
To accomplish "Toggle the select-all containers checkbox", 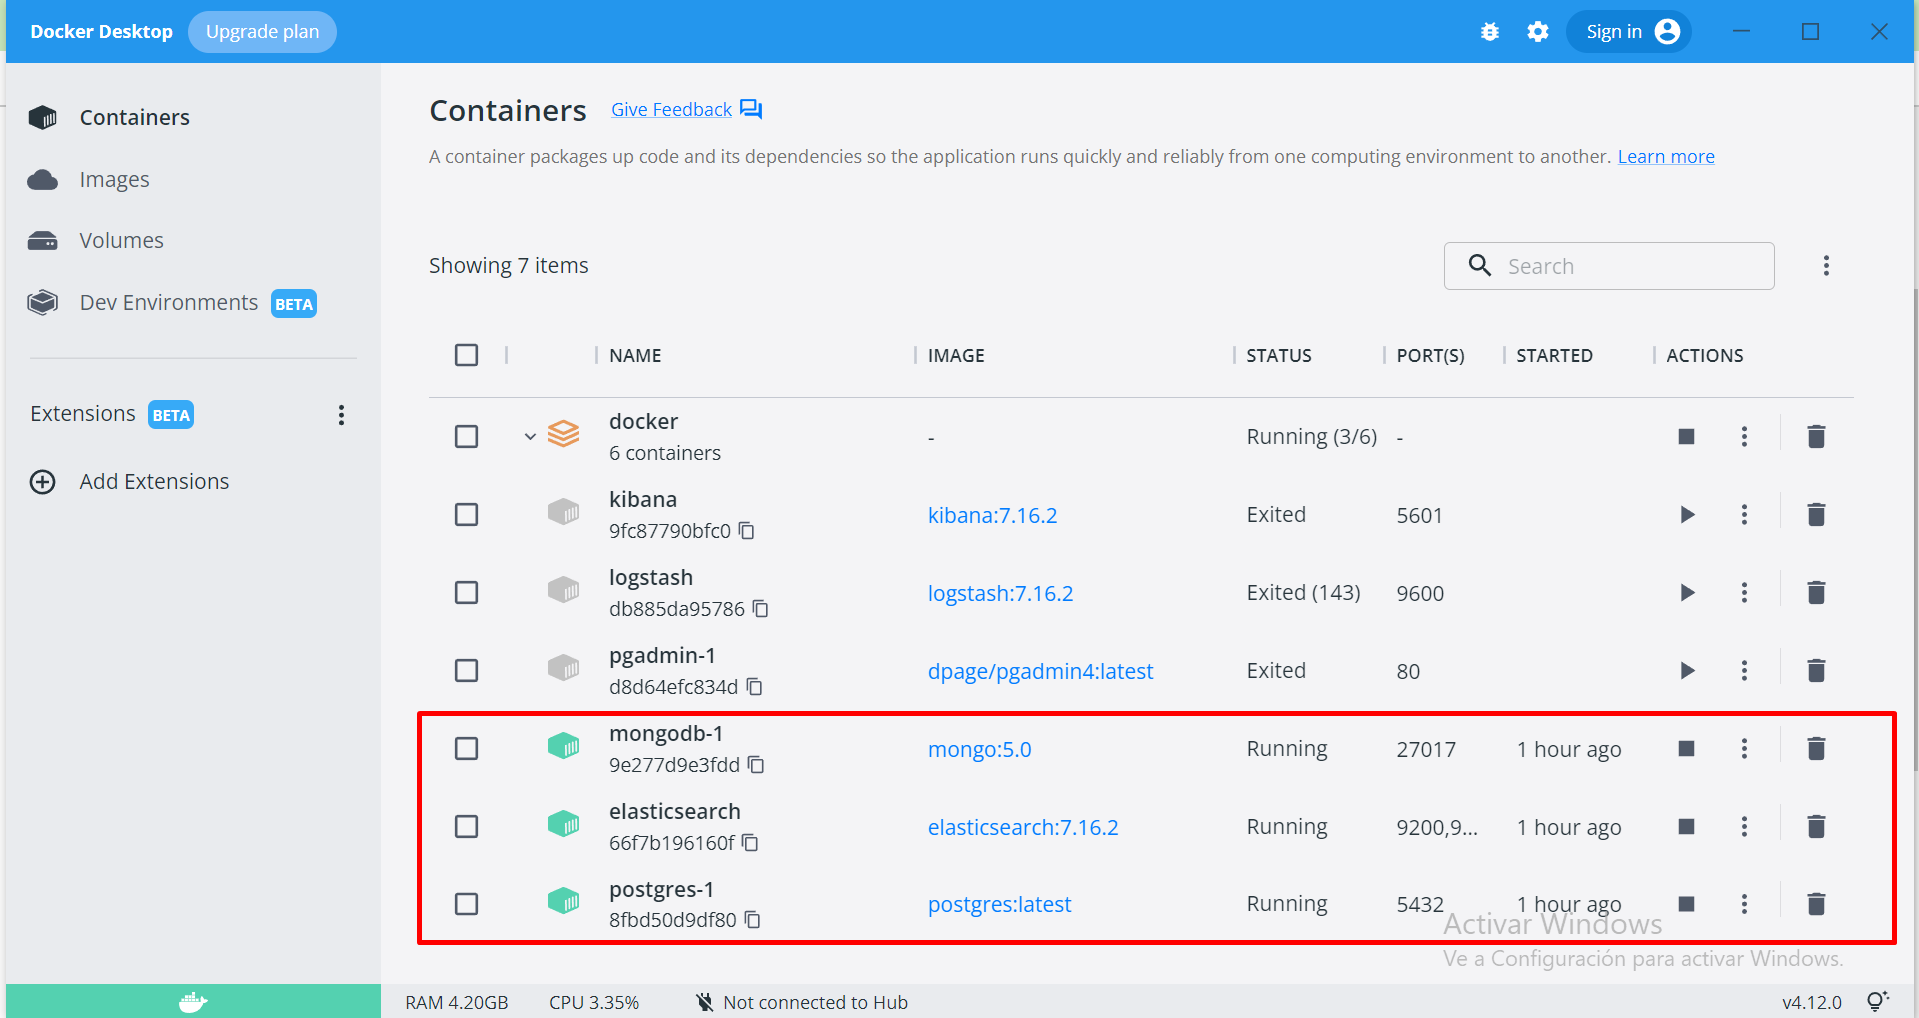I will (x=466, y=355).
